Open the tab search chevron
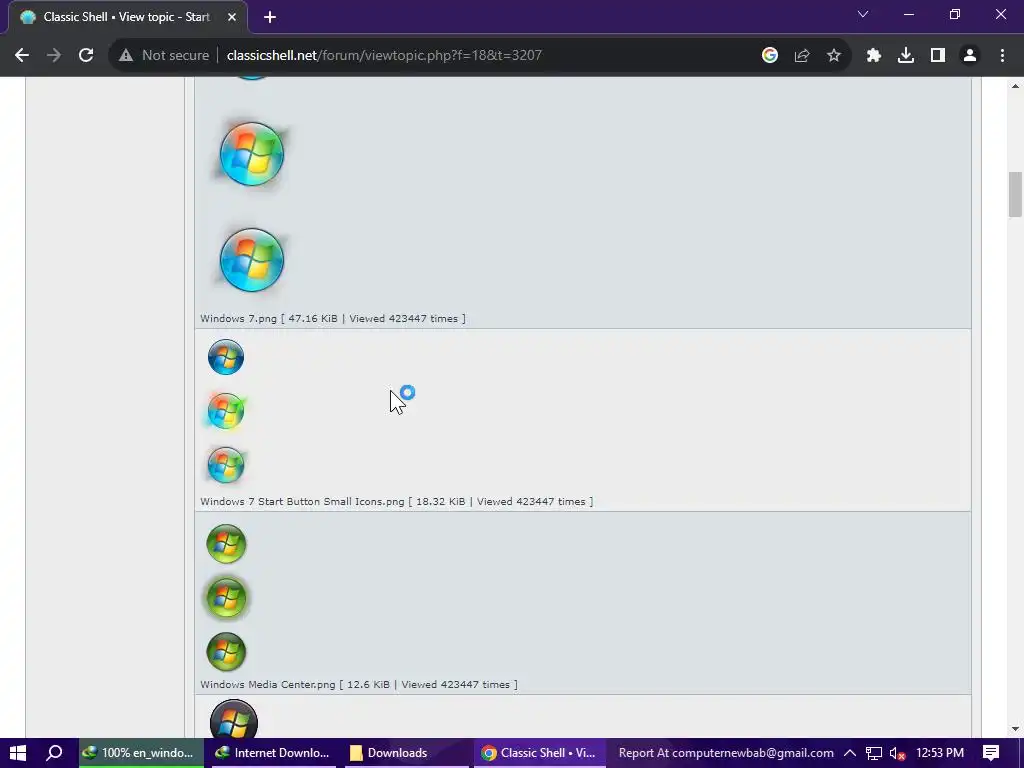 pyautogui.click(x=863, y=14)
